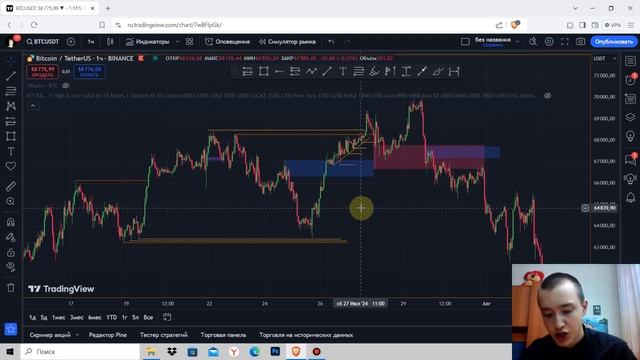Open indicator templates grid icon

coord(189,42)
